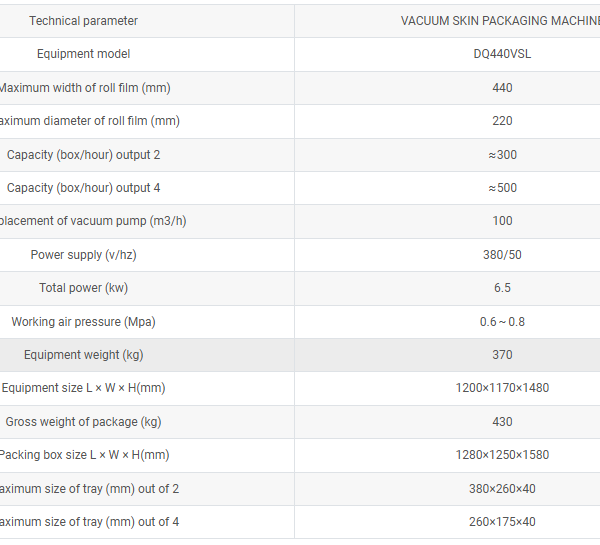Click the roll film diameter value 220
The width and height of the screenshot is (600, 545).
502,121
